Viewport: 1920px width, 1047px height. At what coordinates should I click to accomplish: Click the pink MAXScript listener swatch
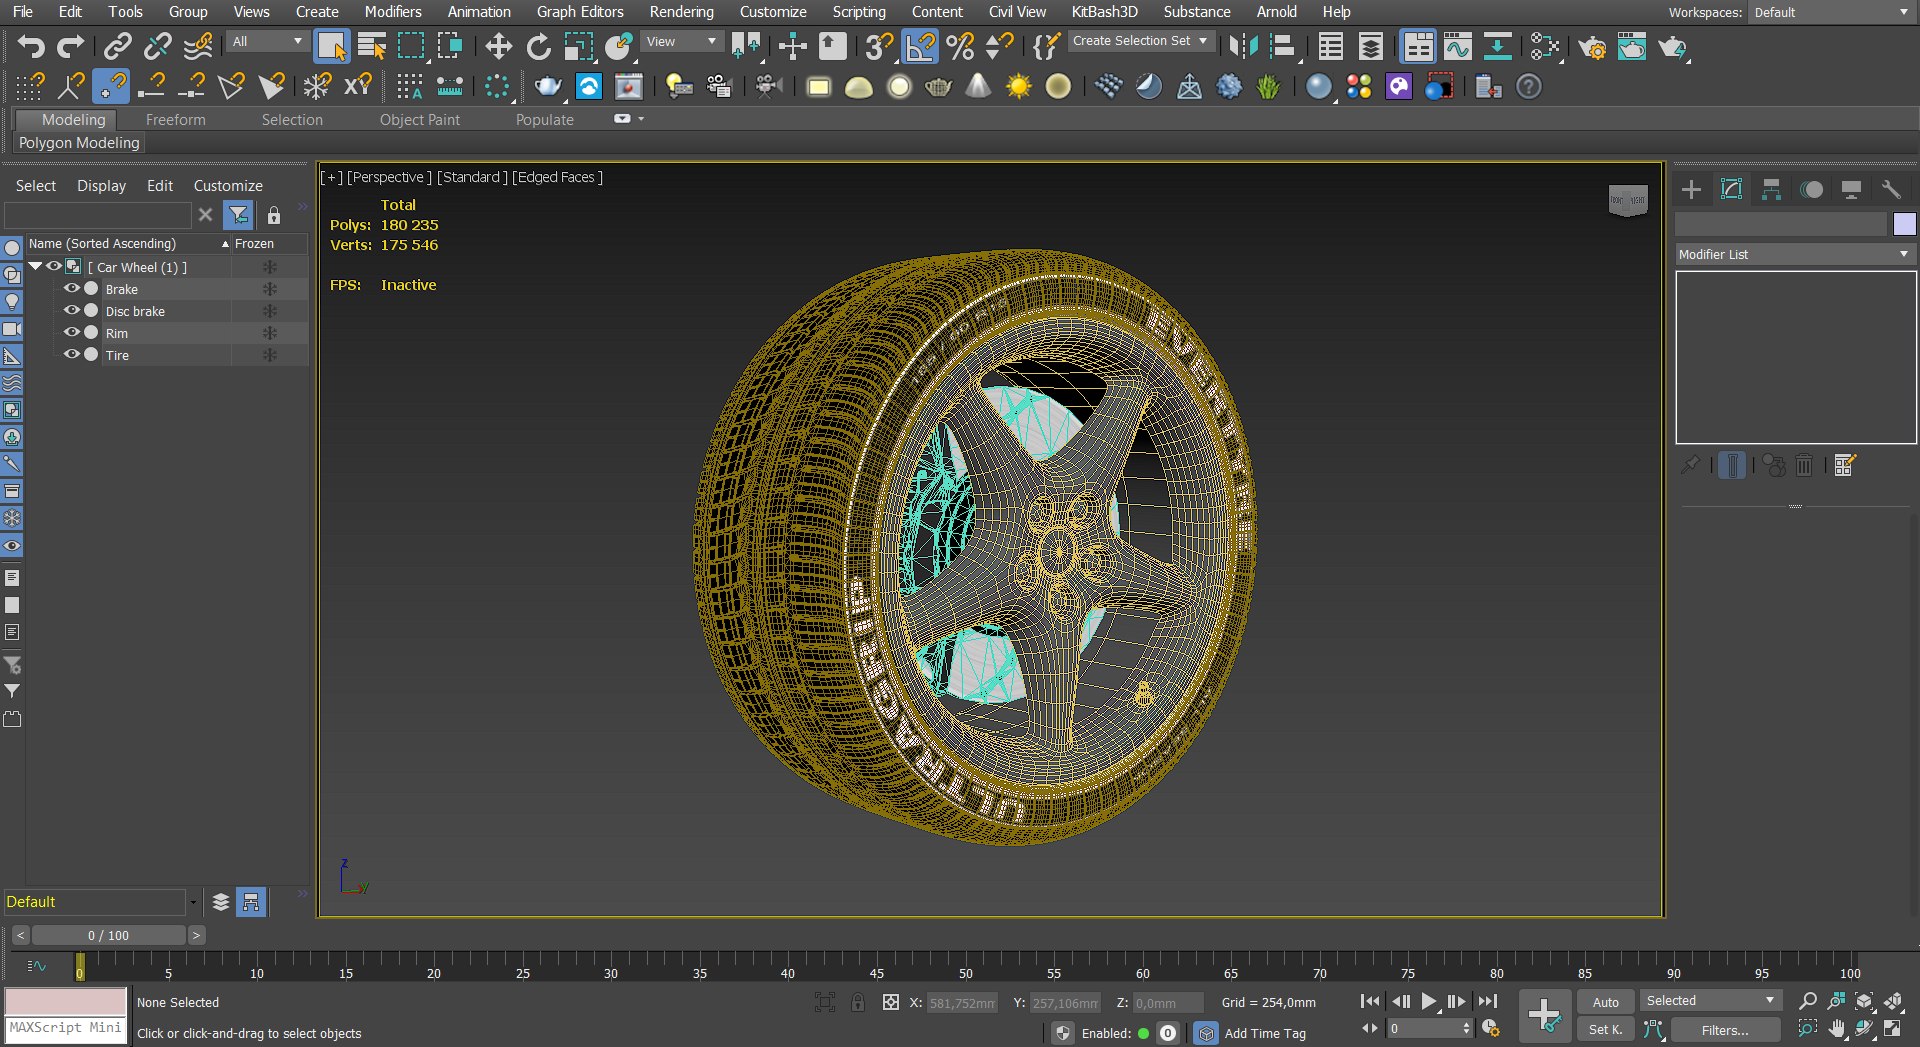(x=66, y=1001)
